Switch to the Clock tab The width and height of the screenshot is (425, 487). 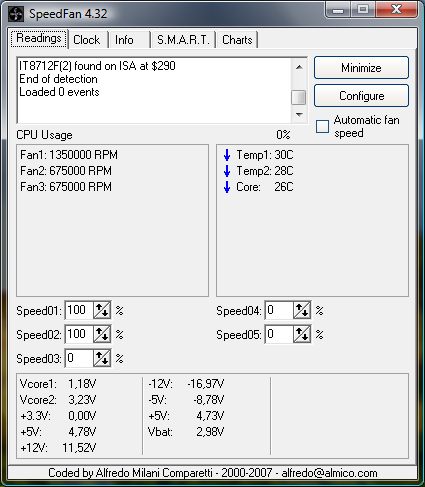pos(87,40)
